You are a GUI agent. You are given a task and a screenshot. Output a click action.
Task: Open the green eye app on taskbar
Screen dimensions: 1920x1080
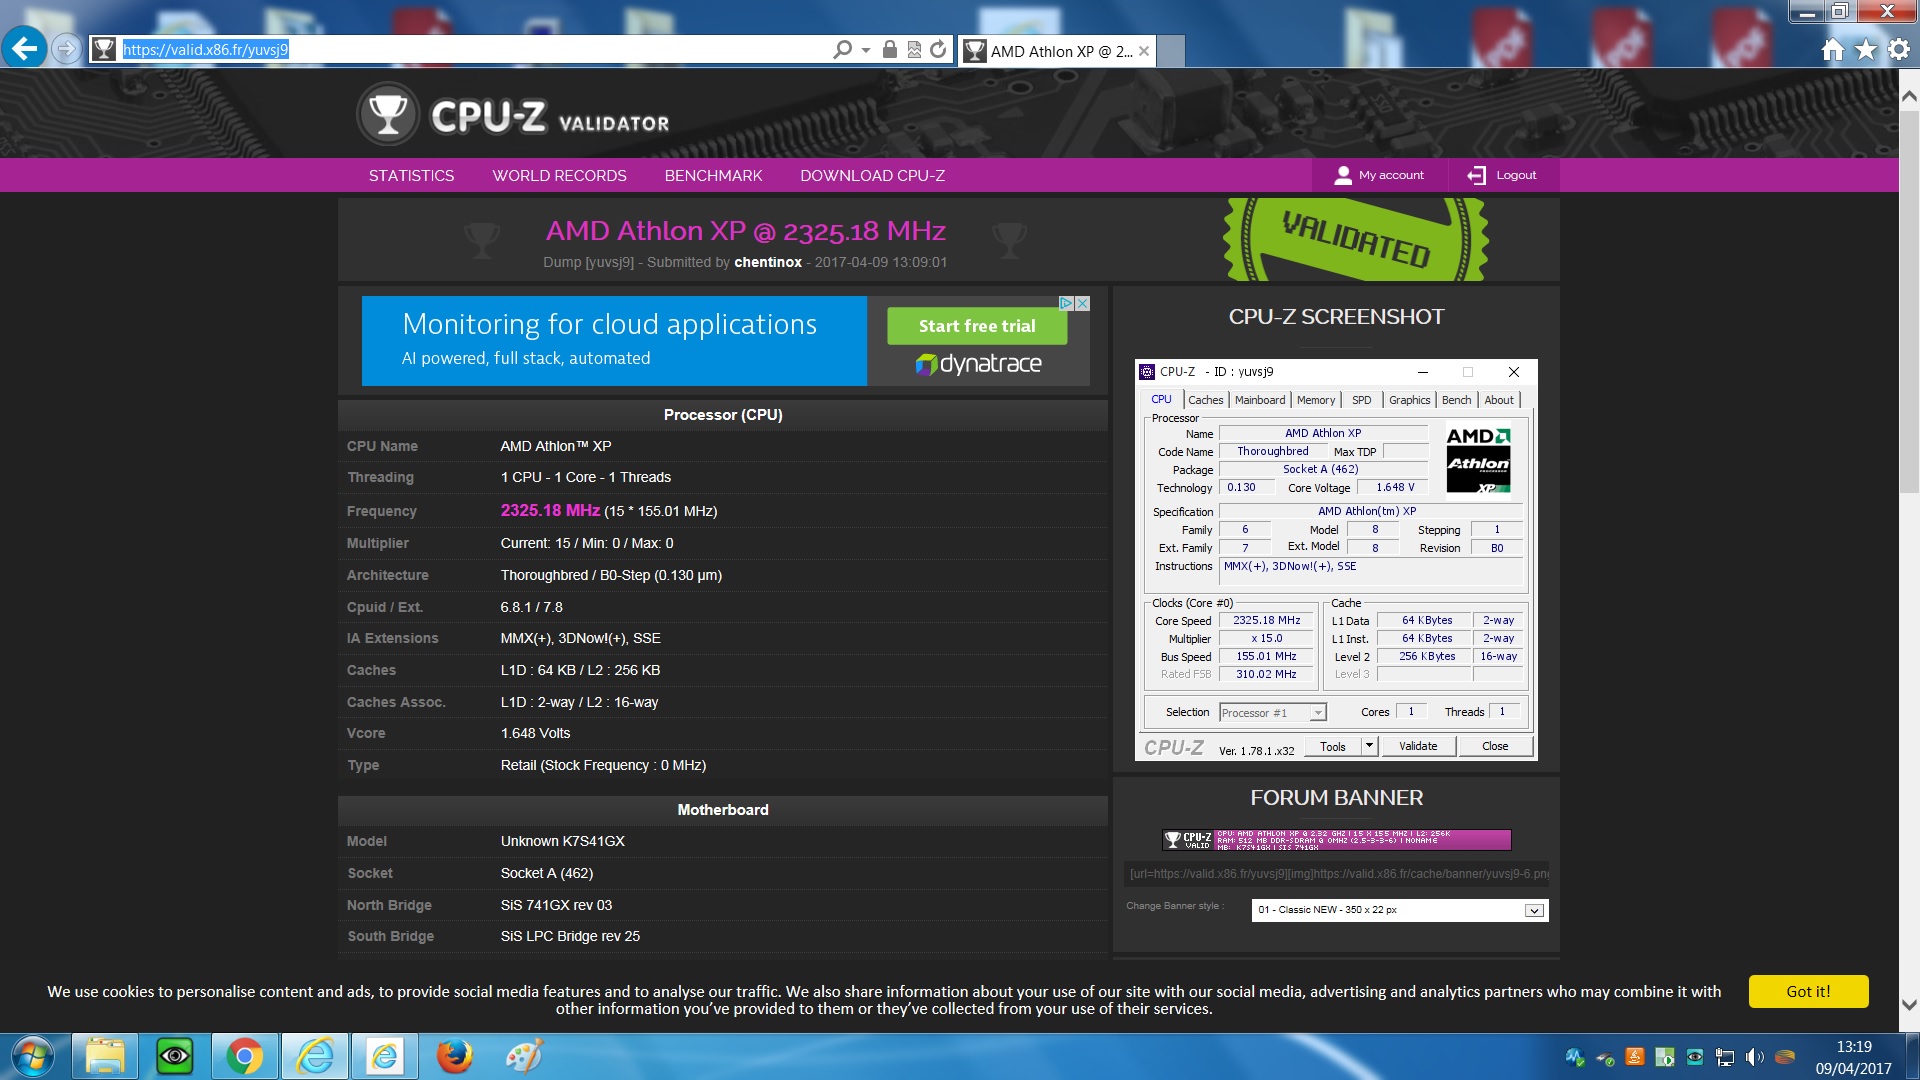(x=174, y=1056)
